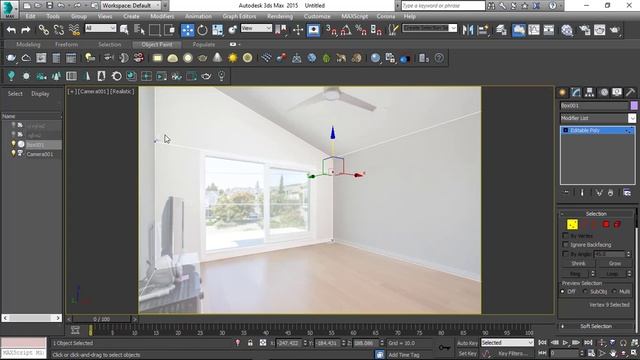Image resolution: width=640 pixels, height=360 pixels.
Task: Activate the Unlink Selection tool
Action: tap(59, 30)
